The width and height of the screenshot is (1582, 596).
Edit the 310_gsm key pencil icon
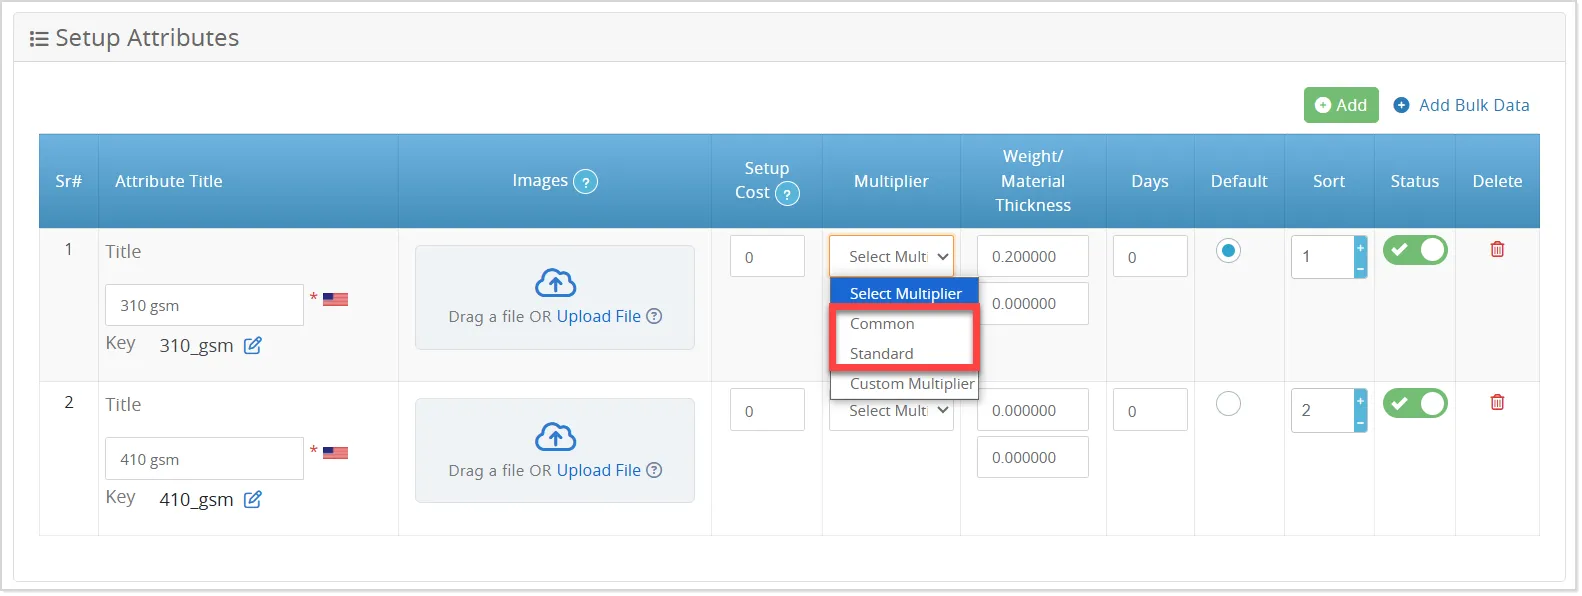pos(253,345)
